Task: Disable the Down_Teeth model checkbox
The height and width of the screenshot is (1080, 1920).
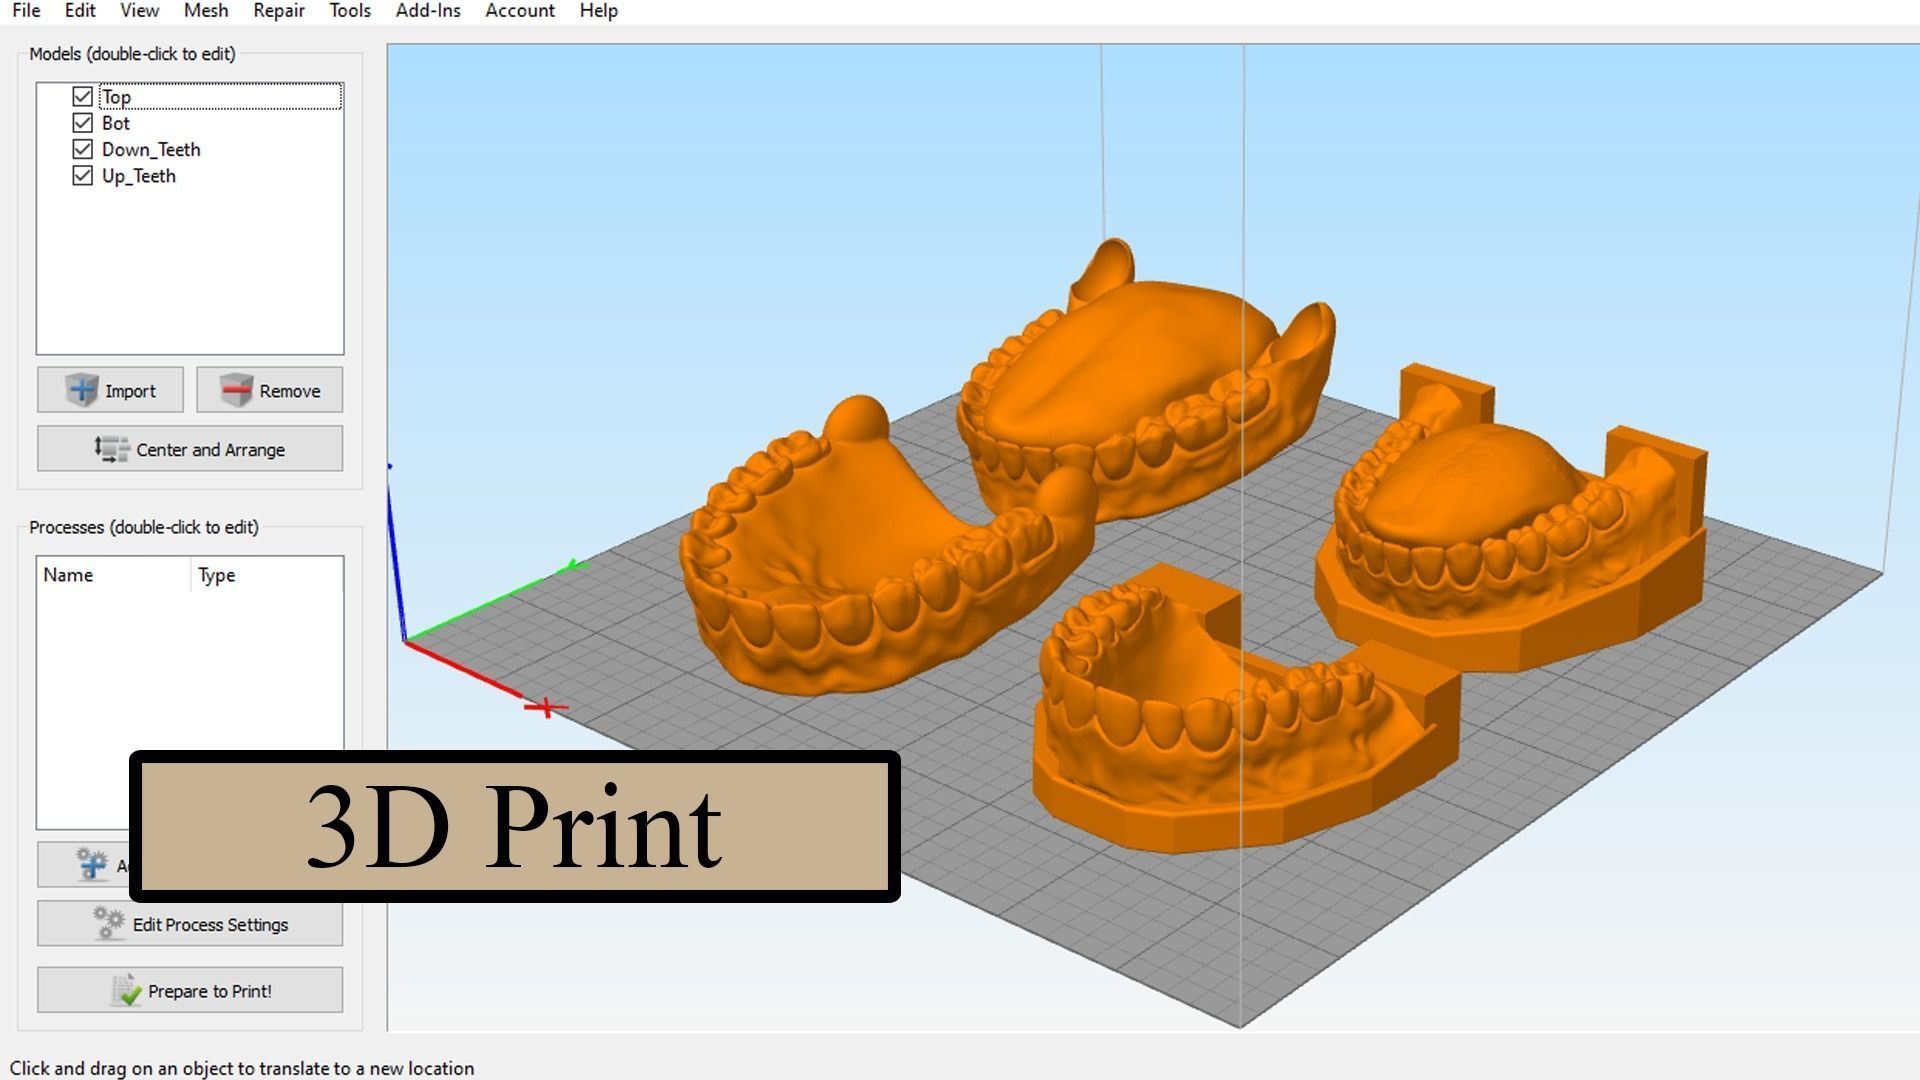Action: (83, 149)
